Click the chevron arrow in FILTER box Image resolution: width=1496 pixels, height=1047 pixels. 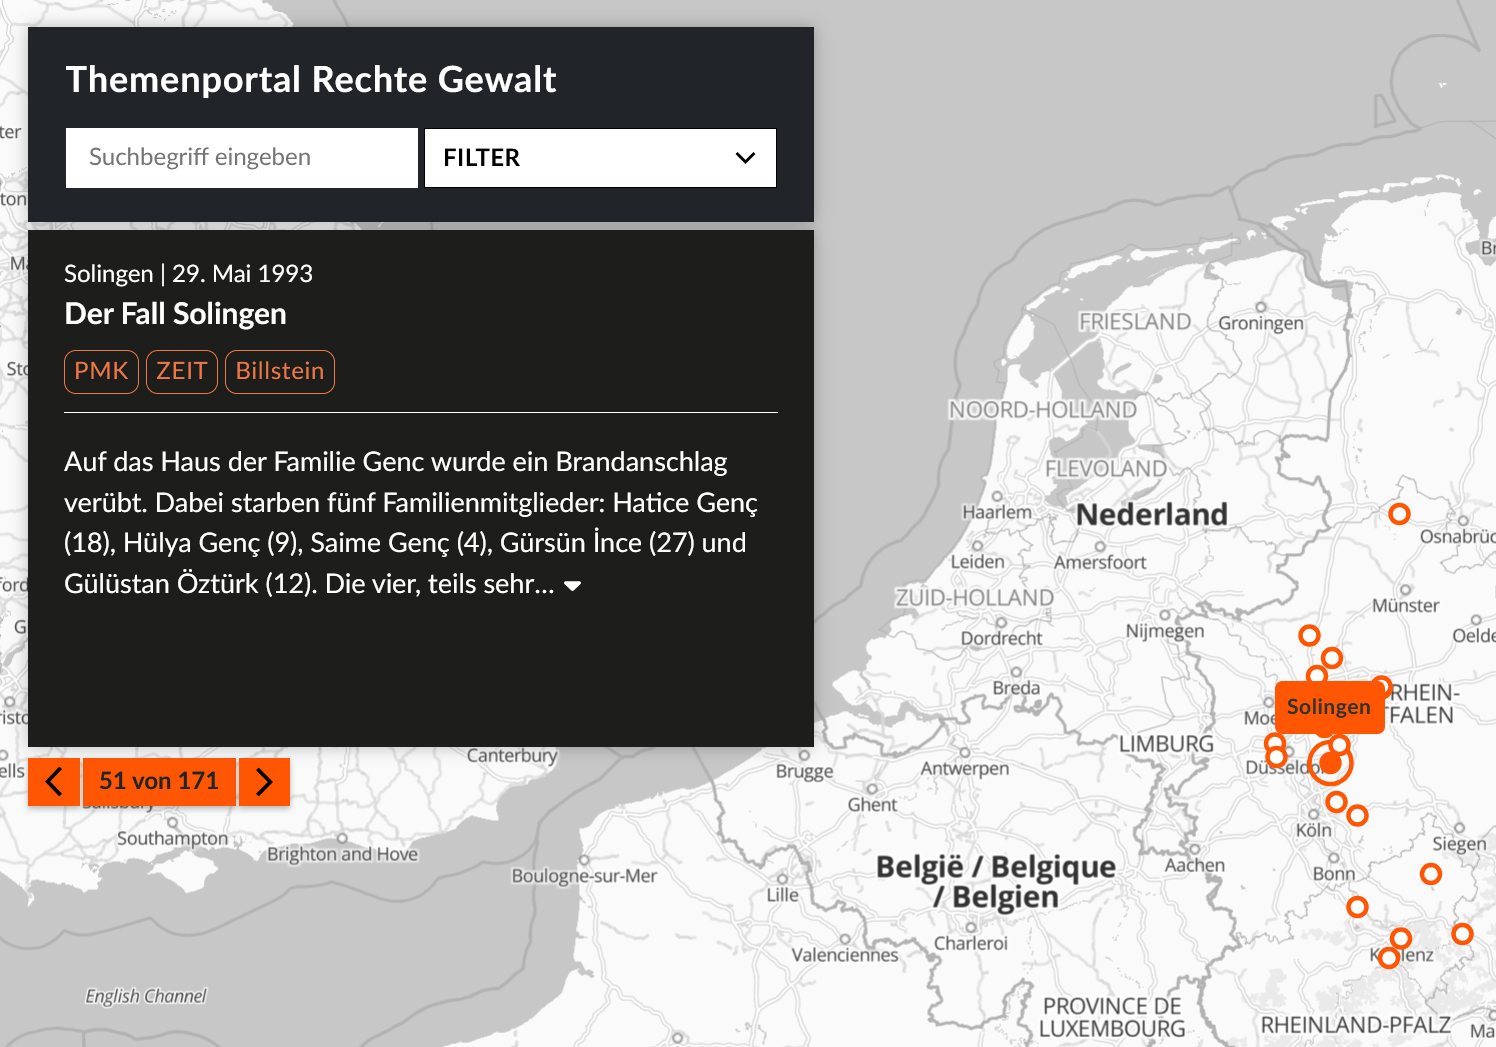point(745,158)
